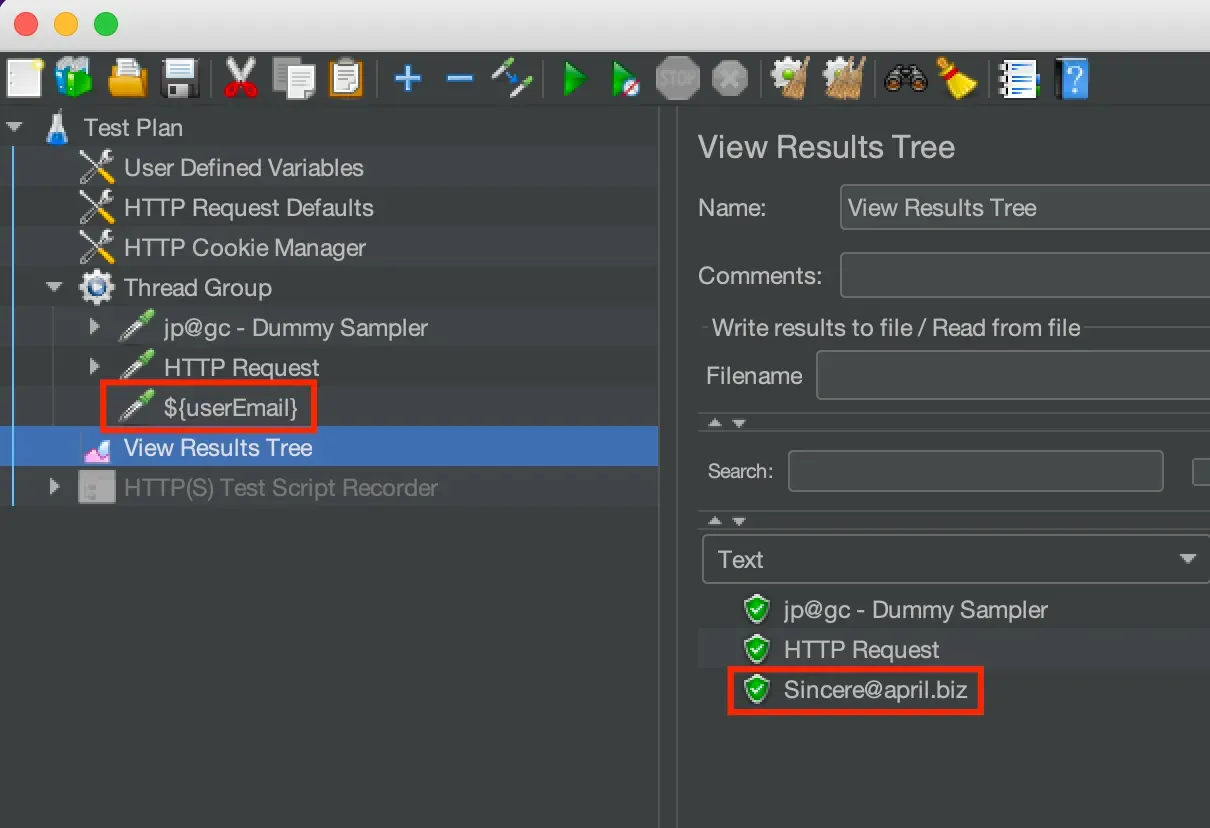Open the Text renderer dropdown
The width and height of the screenshot is (1210, 828).
pos(955,559)
